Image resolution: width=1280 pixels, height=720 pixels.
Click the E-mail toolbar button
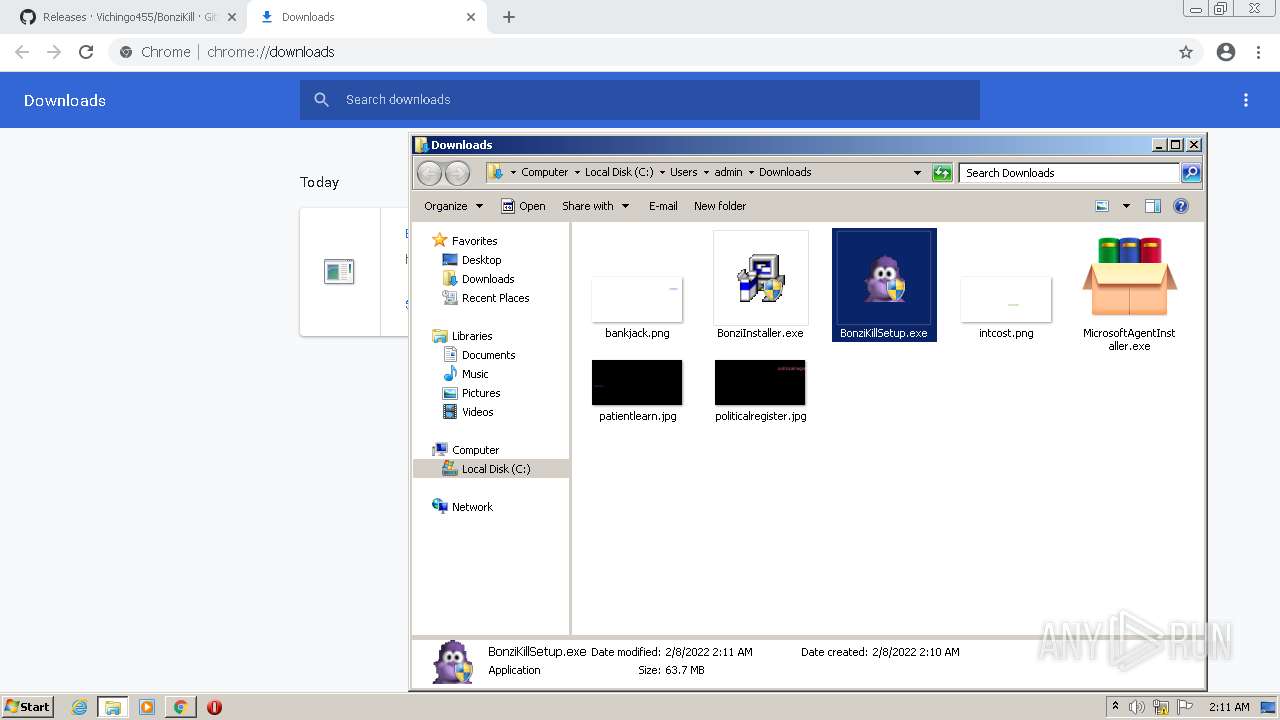663,206
